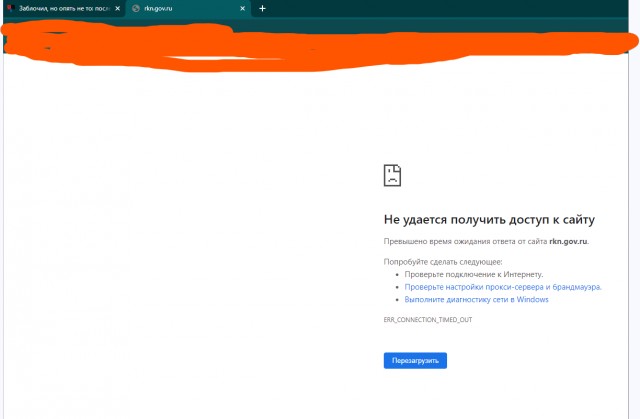The width and height of the screenshot is (640, 419).
Task: Switch to the first tab titled Заблочил
Action: coord(64,8)
